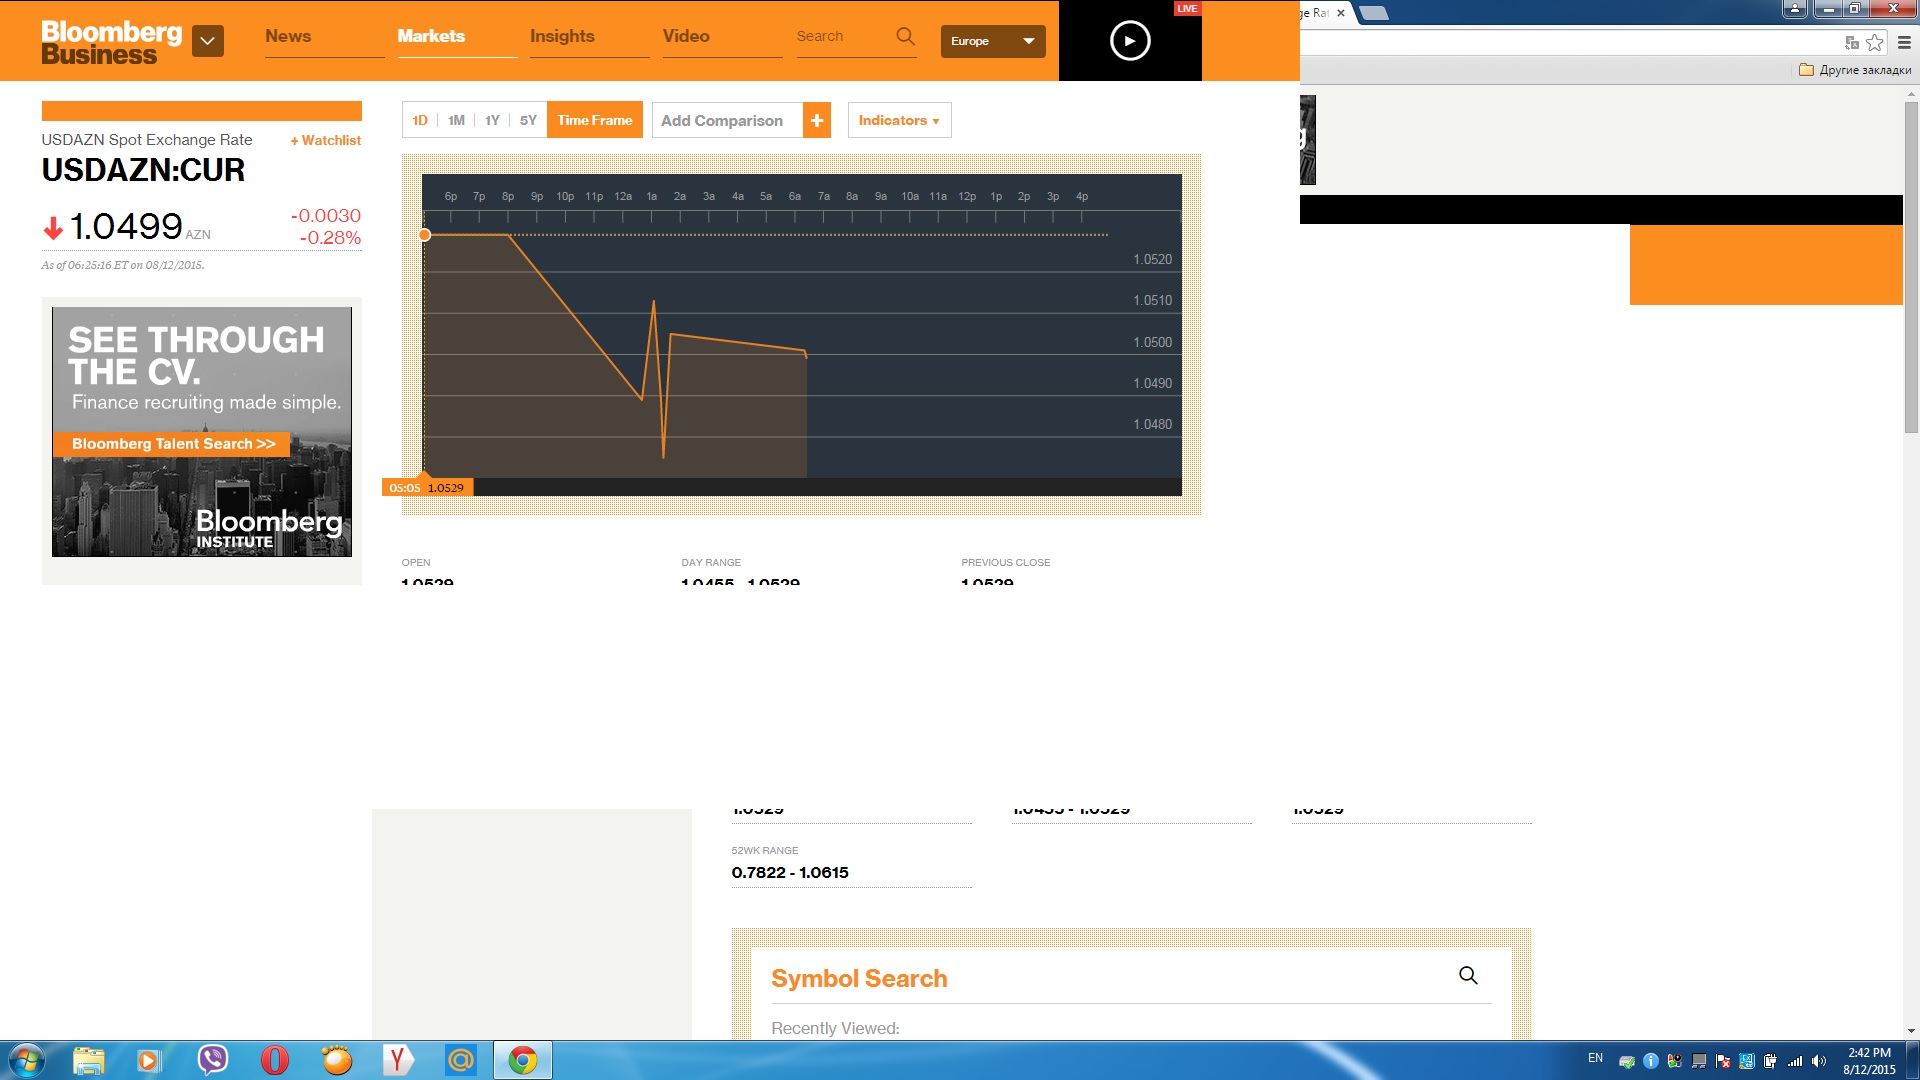Switch chart to 5Y range

click(528, 120)
